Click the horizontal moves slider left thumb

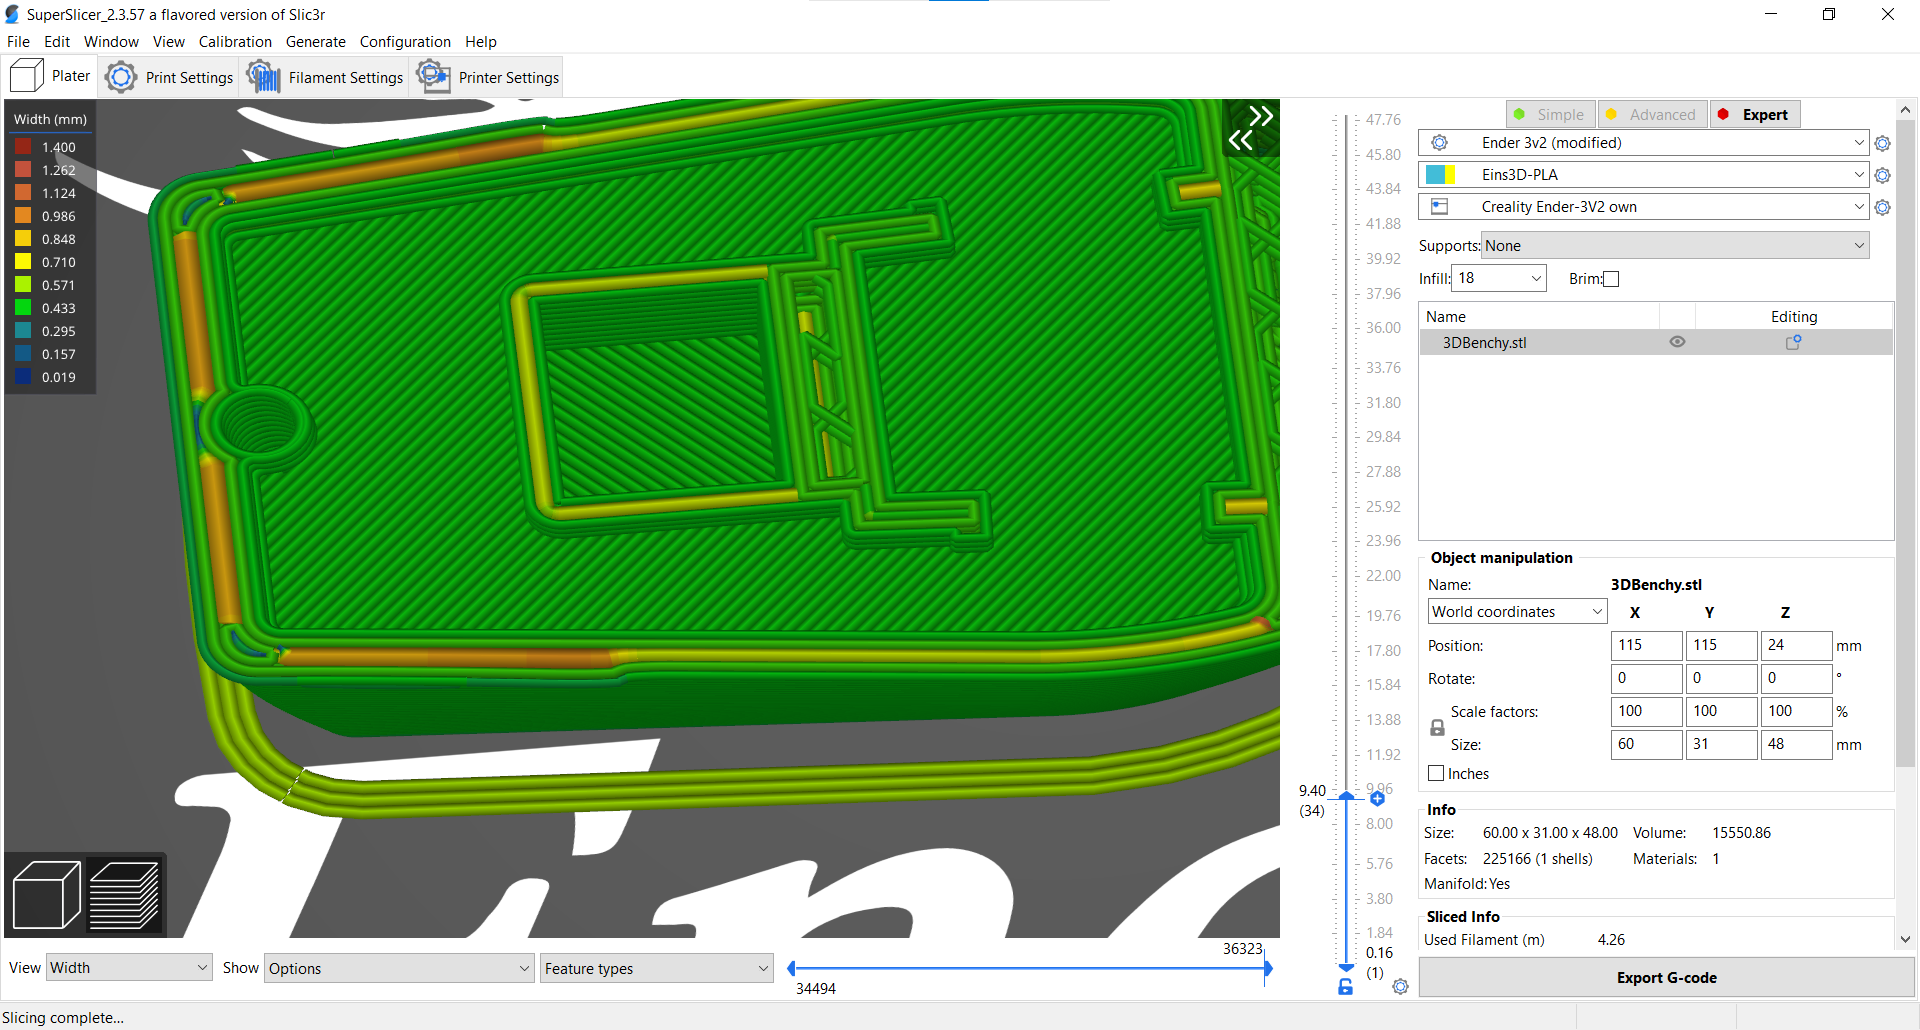792,968
